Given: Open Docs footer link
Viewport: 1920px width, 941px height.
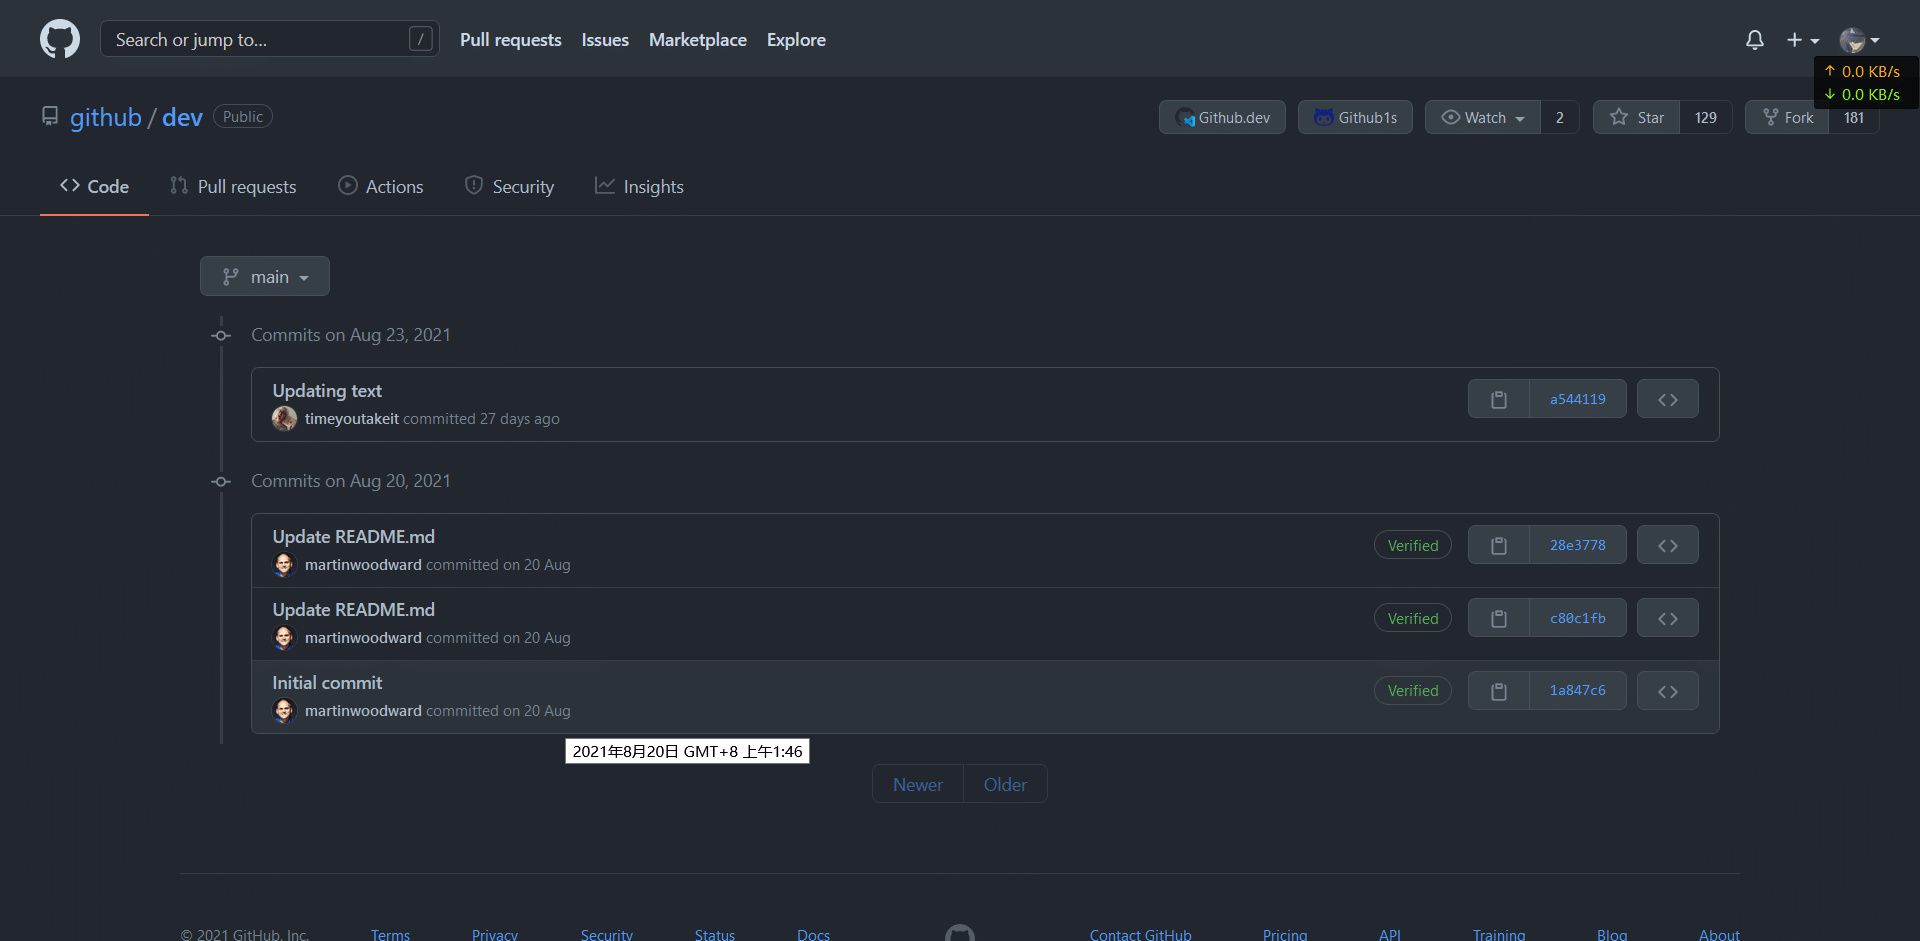Looking at the screenshot, I should tap(813, 934).
